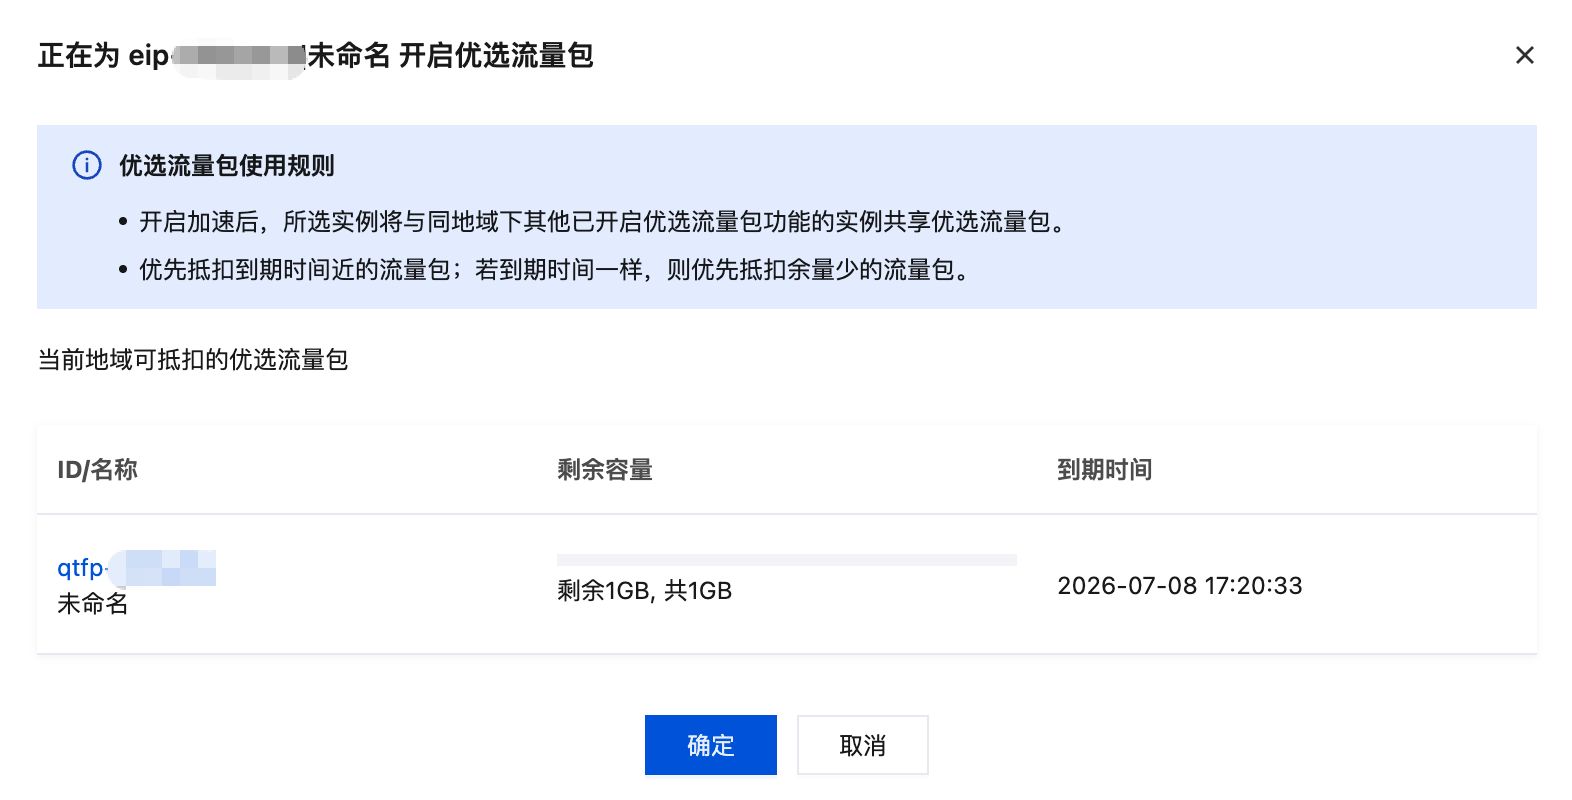This screenshot has width=1572, height=800.
Task: Select the 未命名 name under the qtfp ID
Action: pyautogui.click(x=93, y=604)
